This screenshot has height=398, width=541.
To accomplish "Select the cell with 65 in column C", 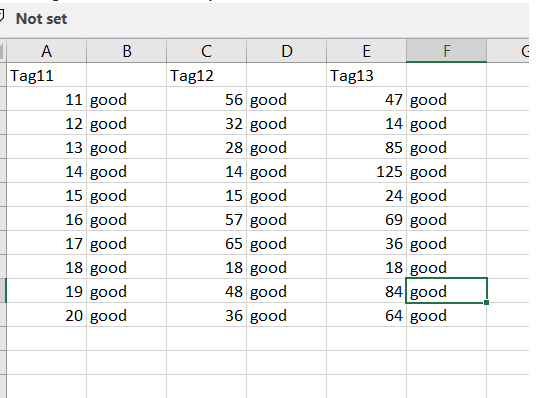I will coord(206,243).
